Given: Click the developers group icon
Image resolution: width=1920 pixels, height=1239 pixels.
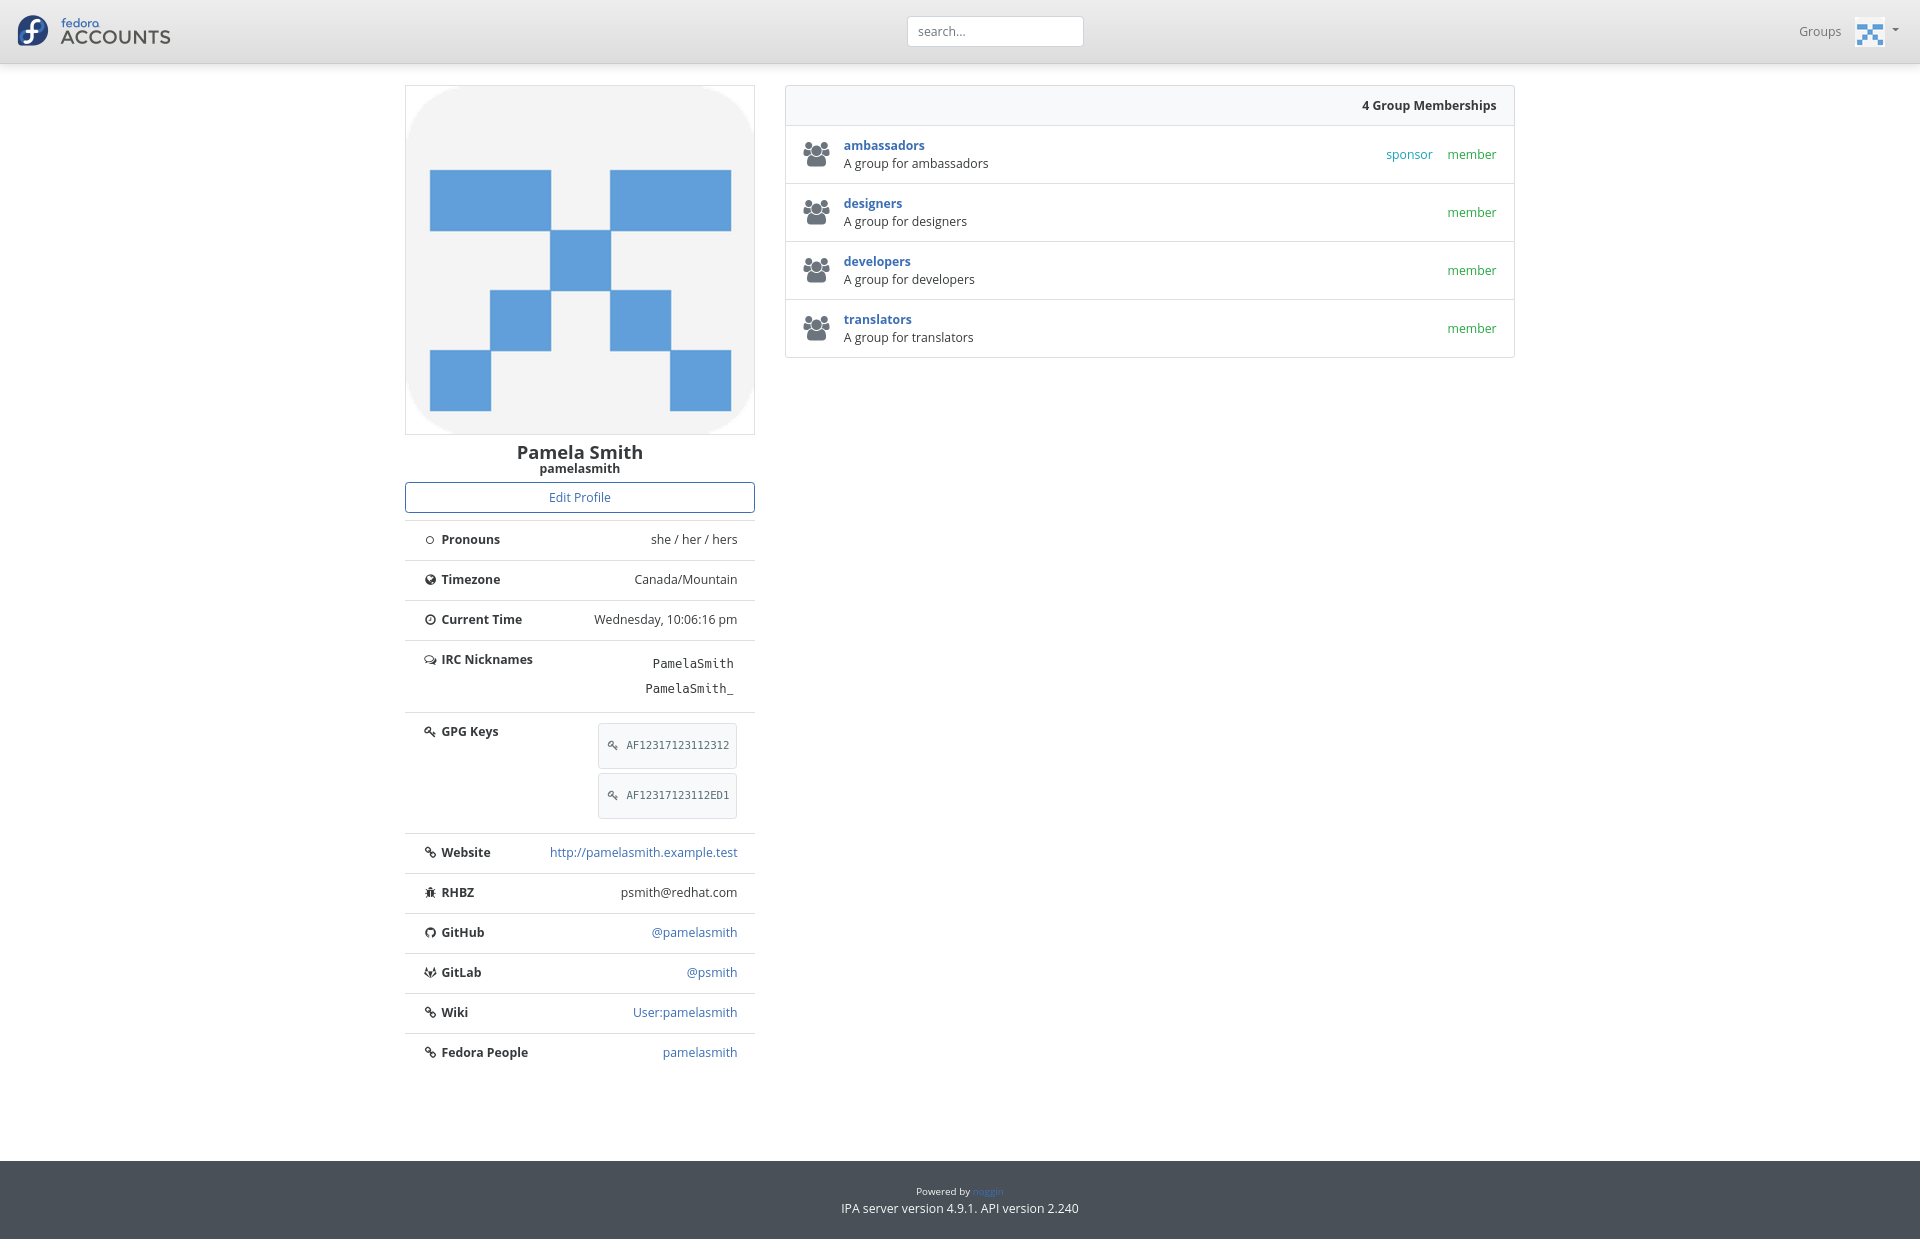Looking at the screenshot, I should point(816,270).
